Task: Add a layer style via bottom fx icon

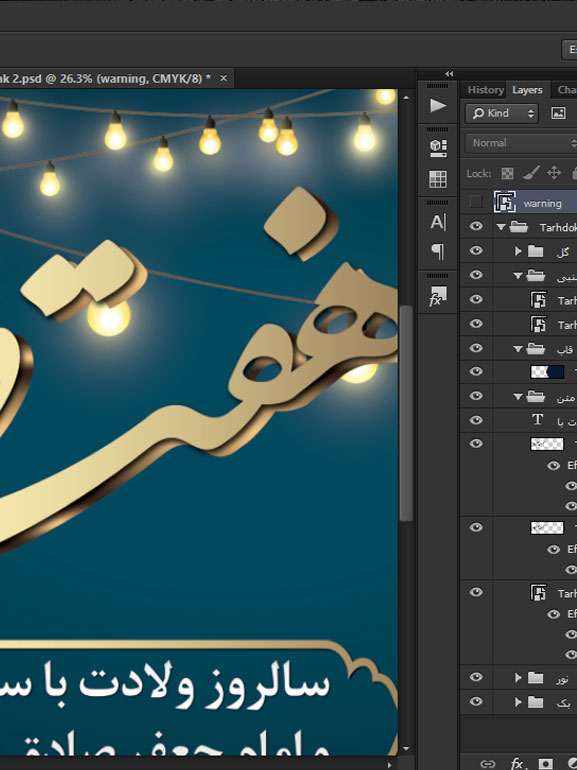Action: point(517,763)
